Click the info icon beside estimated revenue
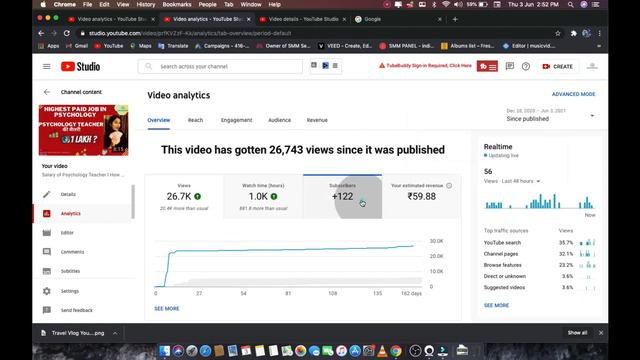The width and height of the screenshot is (640, 360). click(449, 186)
